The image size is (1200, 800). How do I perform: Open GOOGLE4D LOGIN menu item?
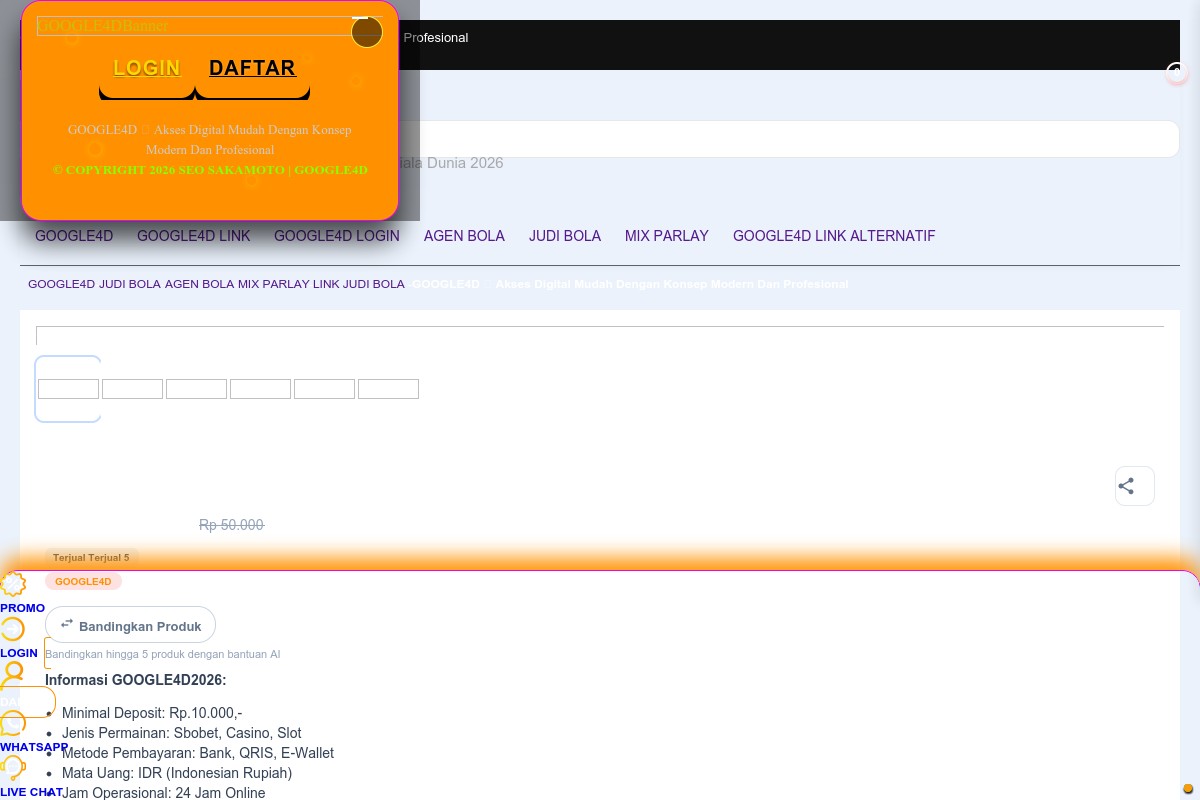click(337, 236)
